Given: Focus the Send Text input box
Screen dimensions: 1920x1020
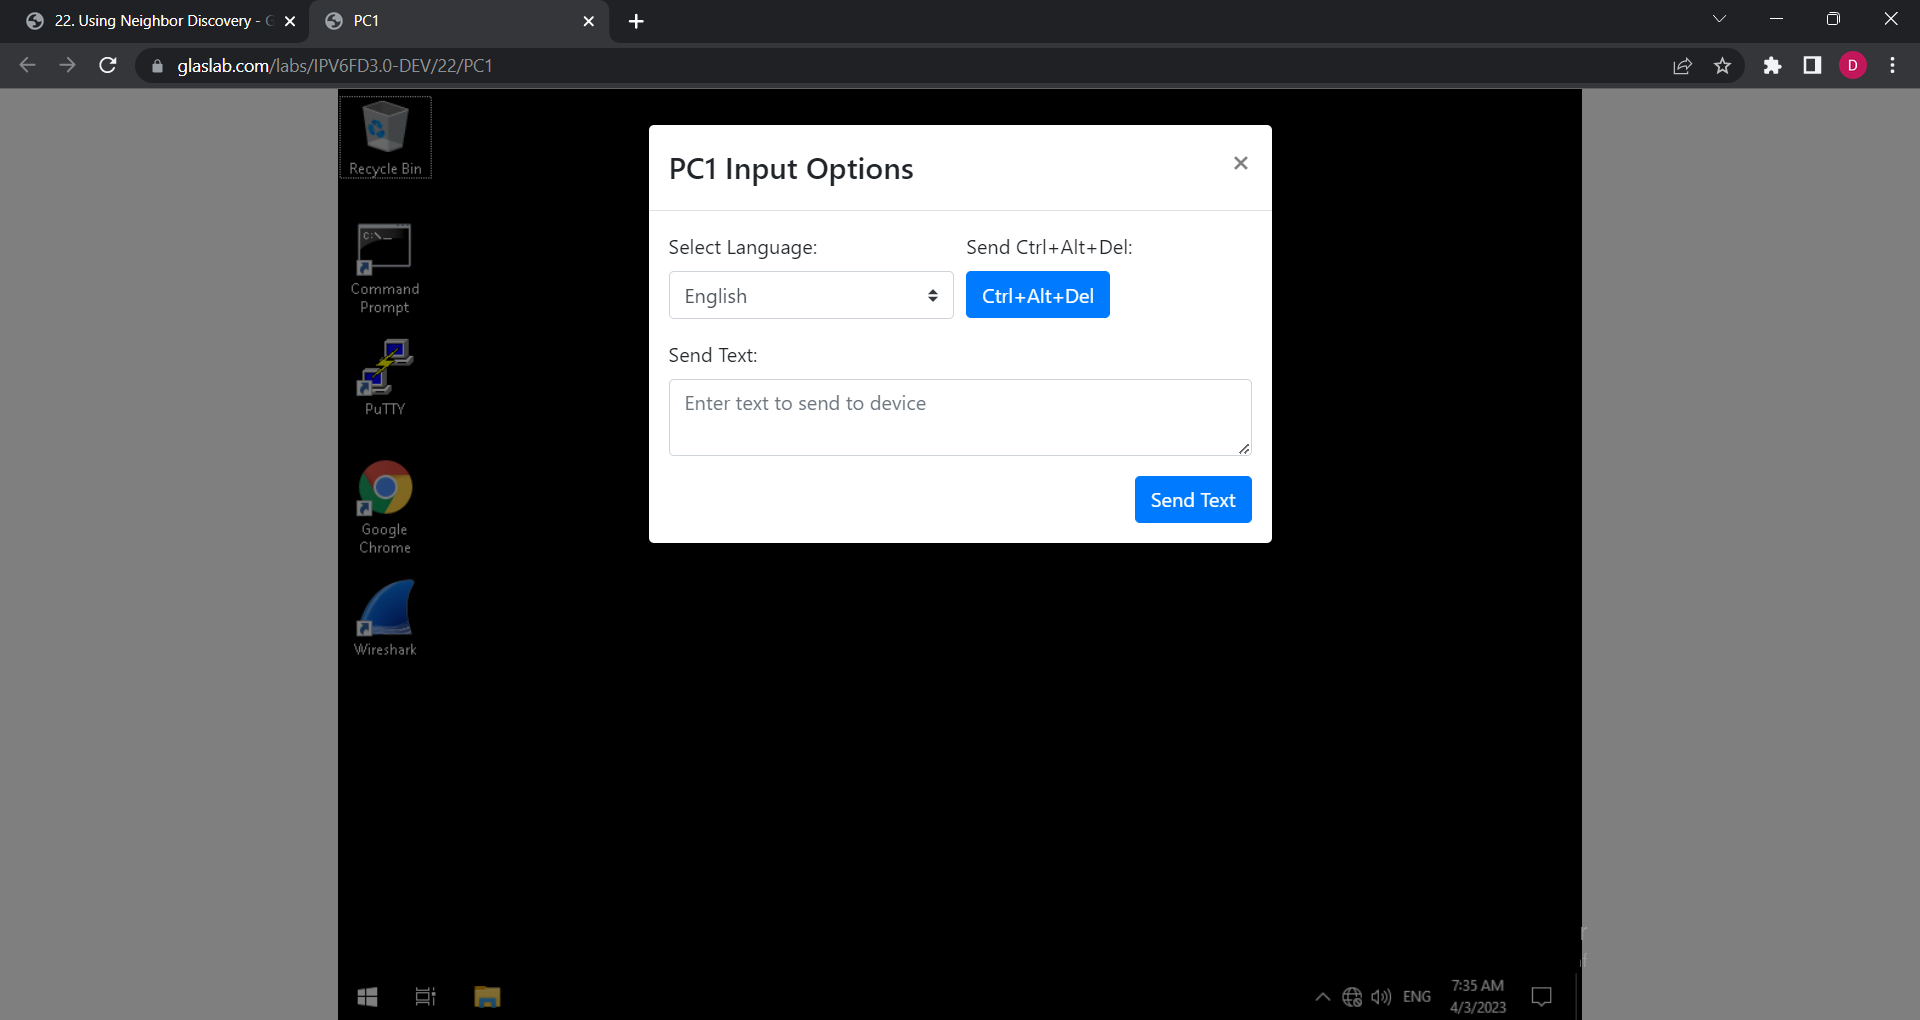Looking at the screenshot, I should pyautogui.click(x=959, y=417).
